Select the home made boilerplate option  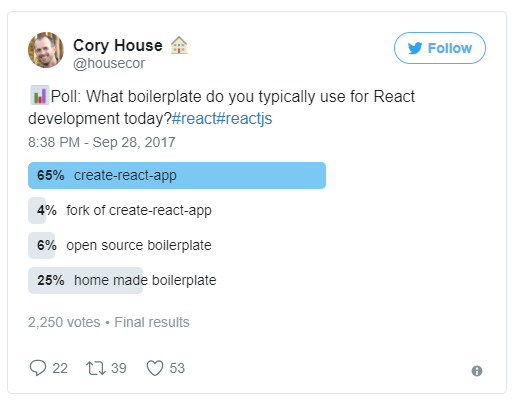pyautogui.click(x=122, y=280)
